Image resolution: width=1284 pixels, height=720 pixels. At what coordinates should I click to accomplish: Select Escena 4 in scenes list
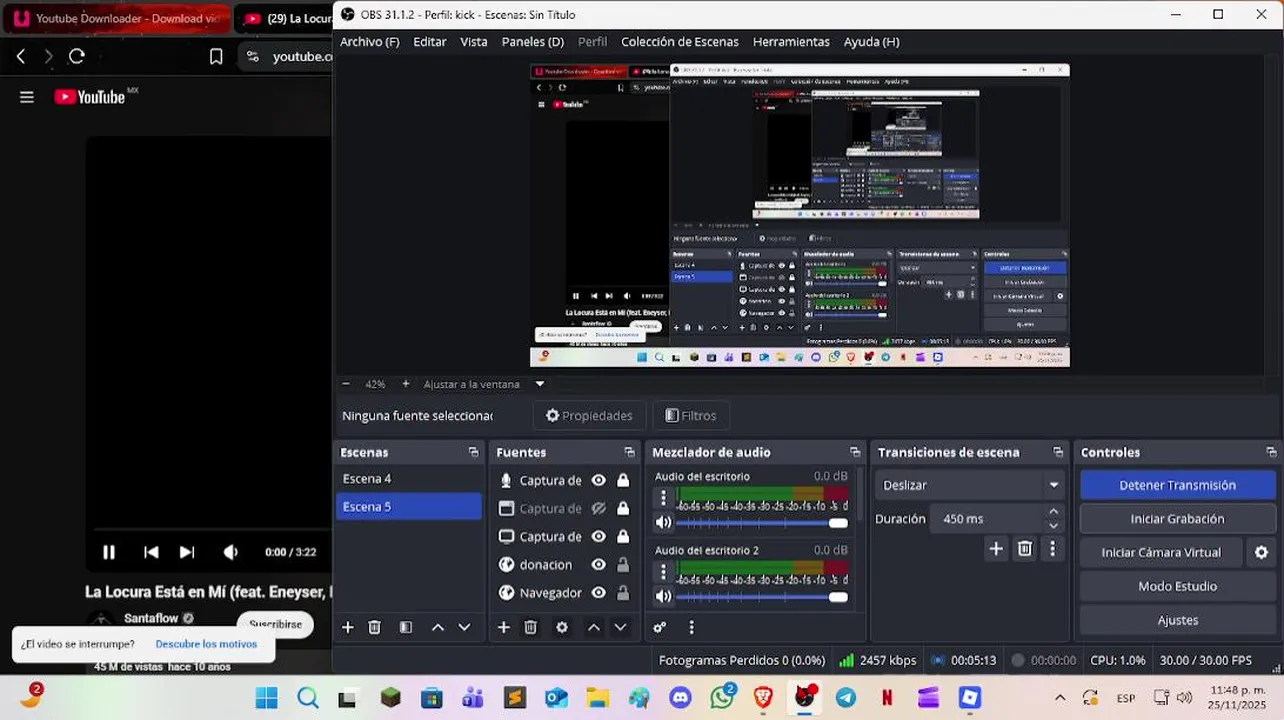408,478
